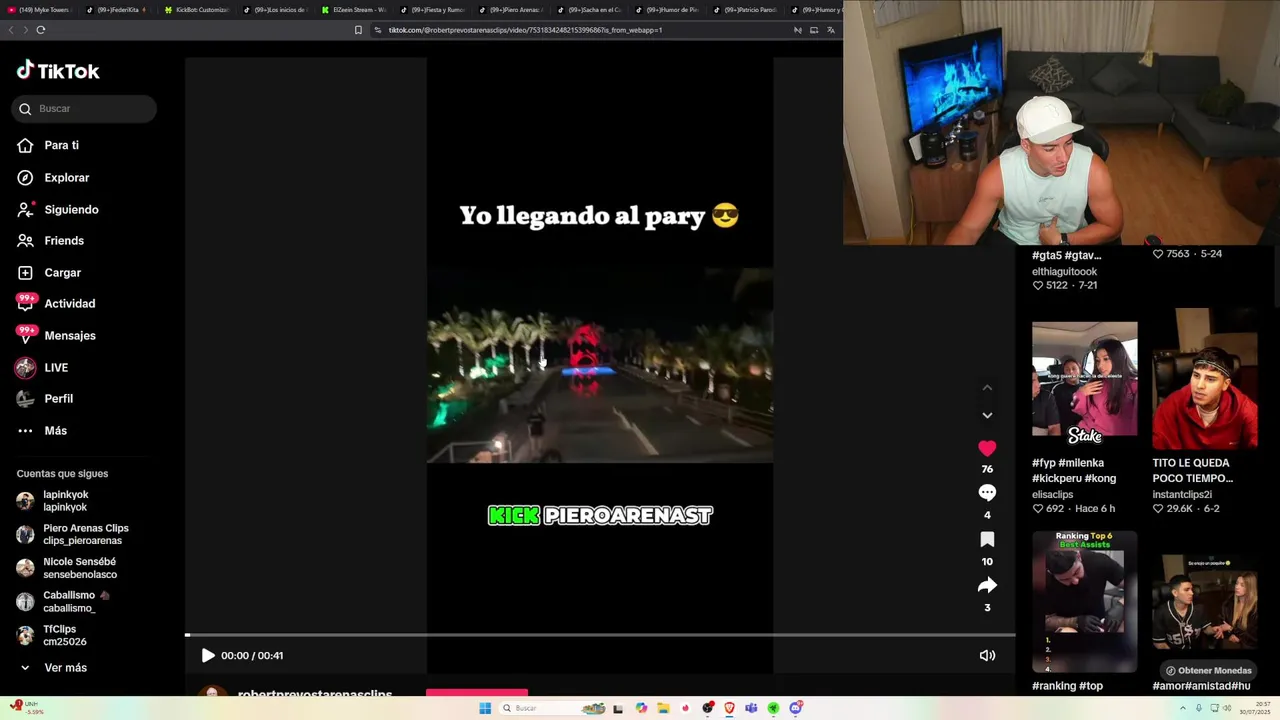Click the #ranking #top caption
This screenshot has width=1280, height=720.
pos(1067,686)
